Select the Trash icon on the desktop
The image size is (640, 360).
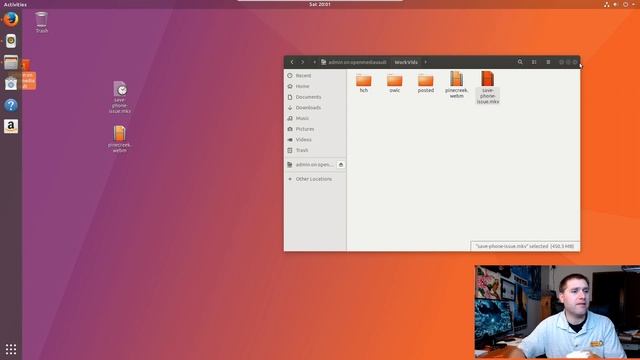(42, 22)
